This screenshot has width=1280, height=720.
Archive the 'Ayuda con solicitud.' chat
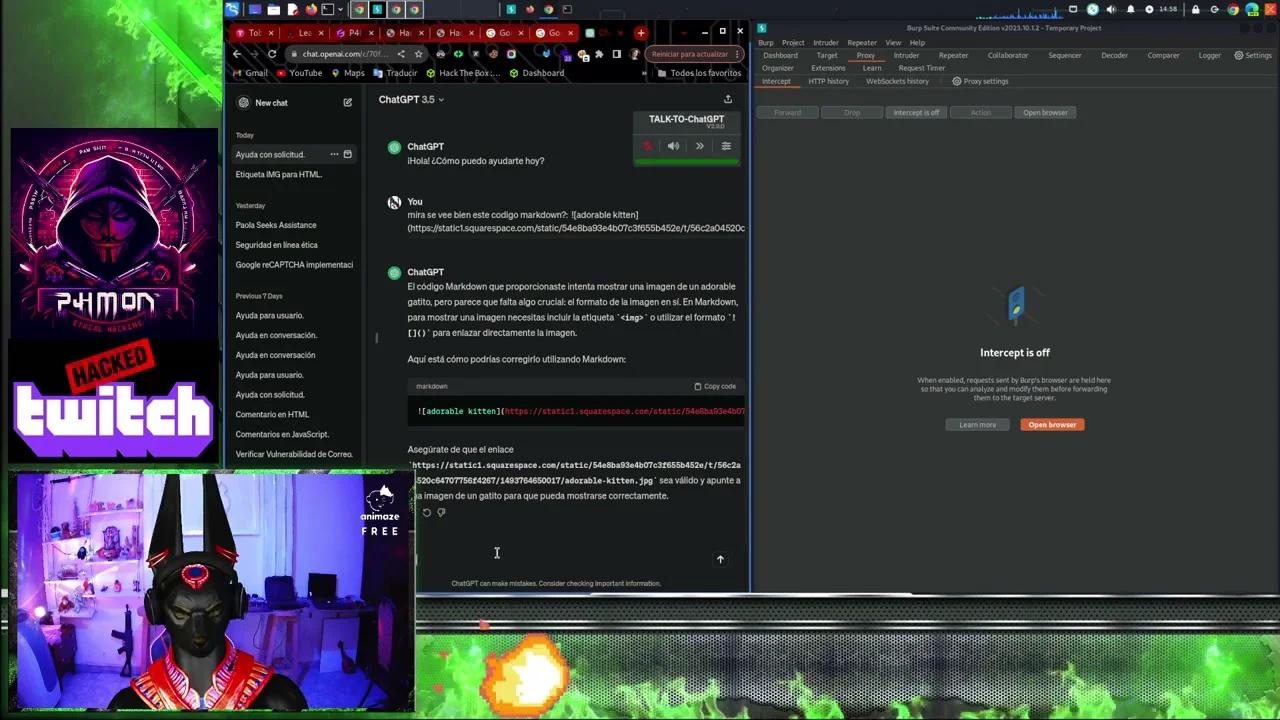[347, 154]
